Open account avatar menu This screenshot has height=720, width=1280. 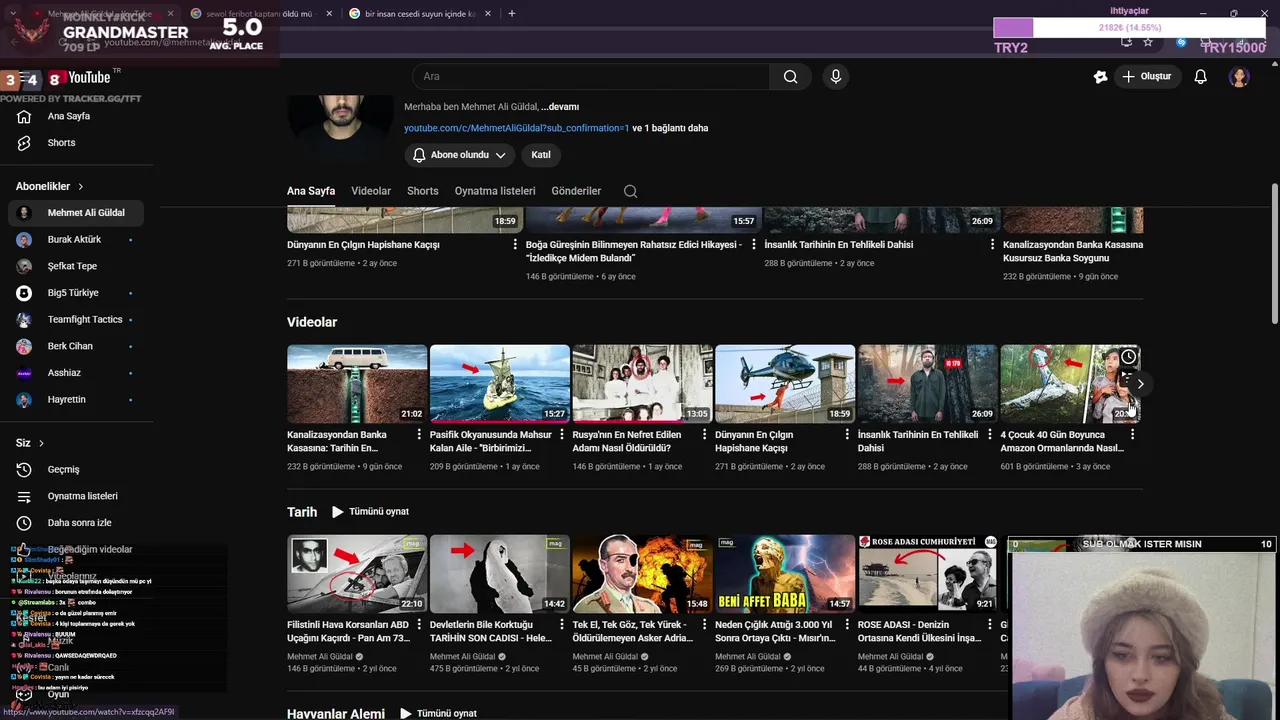[x=1239, y=76]
